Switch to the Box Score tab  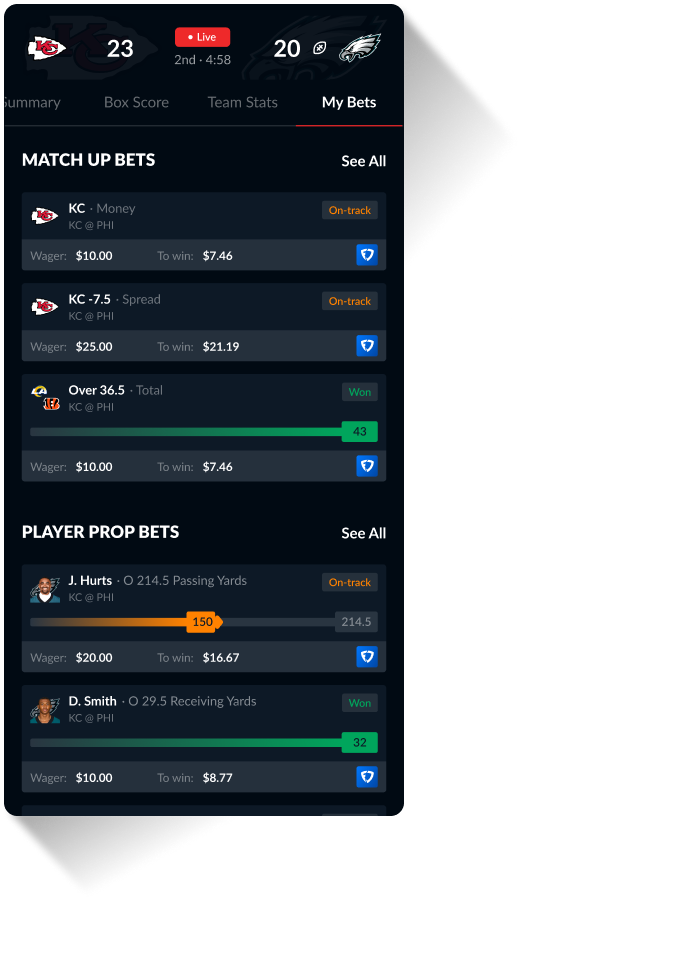point(136,102)
